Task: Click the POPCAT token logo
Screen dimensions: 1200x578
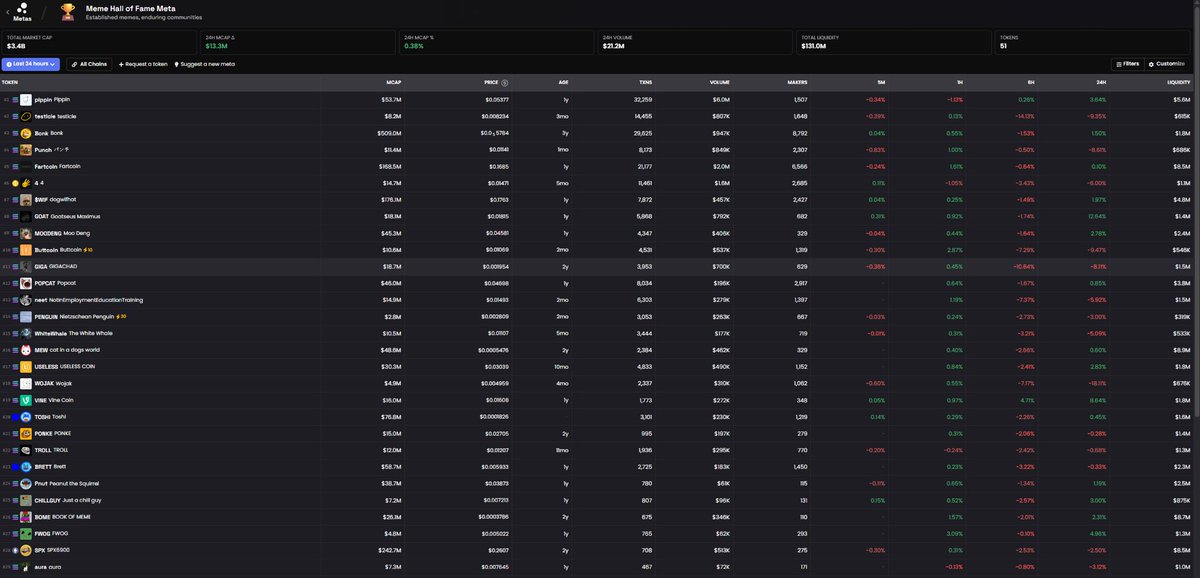Action: click(26, 283)
